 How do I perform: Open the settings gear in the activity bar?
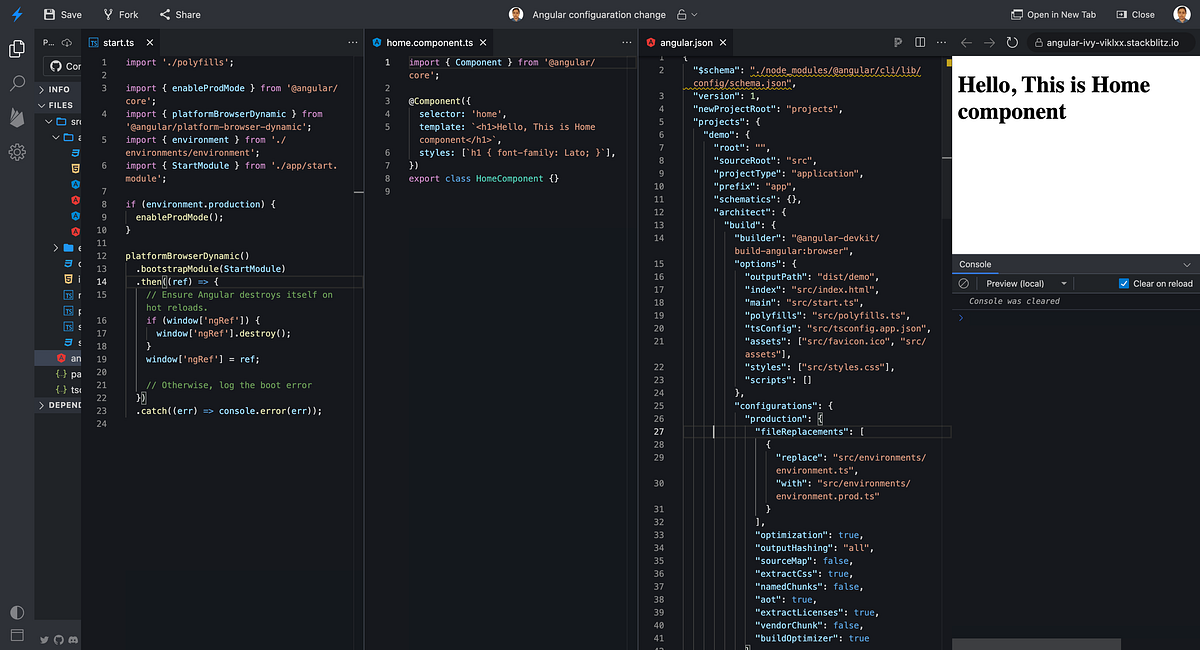[16, 152]
